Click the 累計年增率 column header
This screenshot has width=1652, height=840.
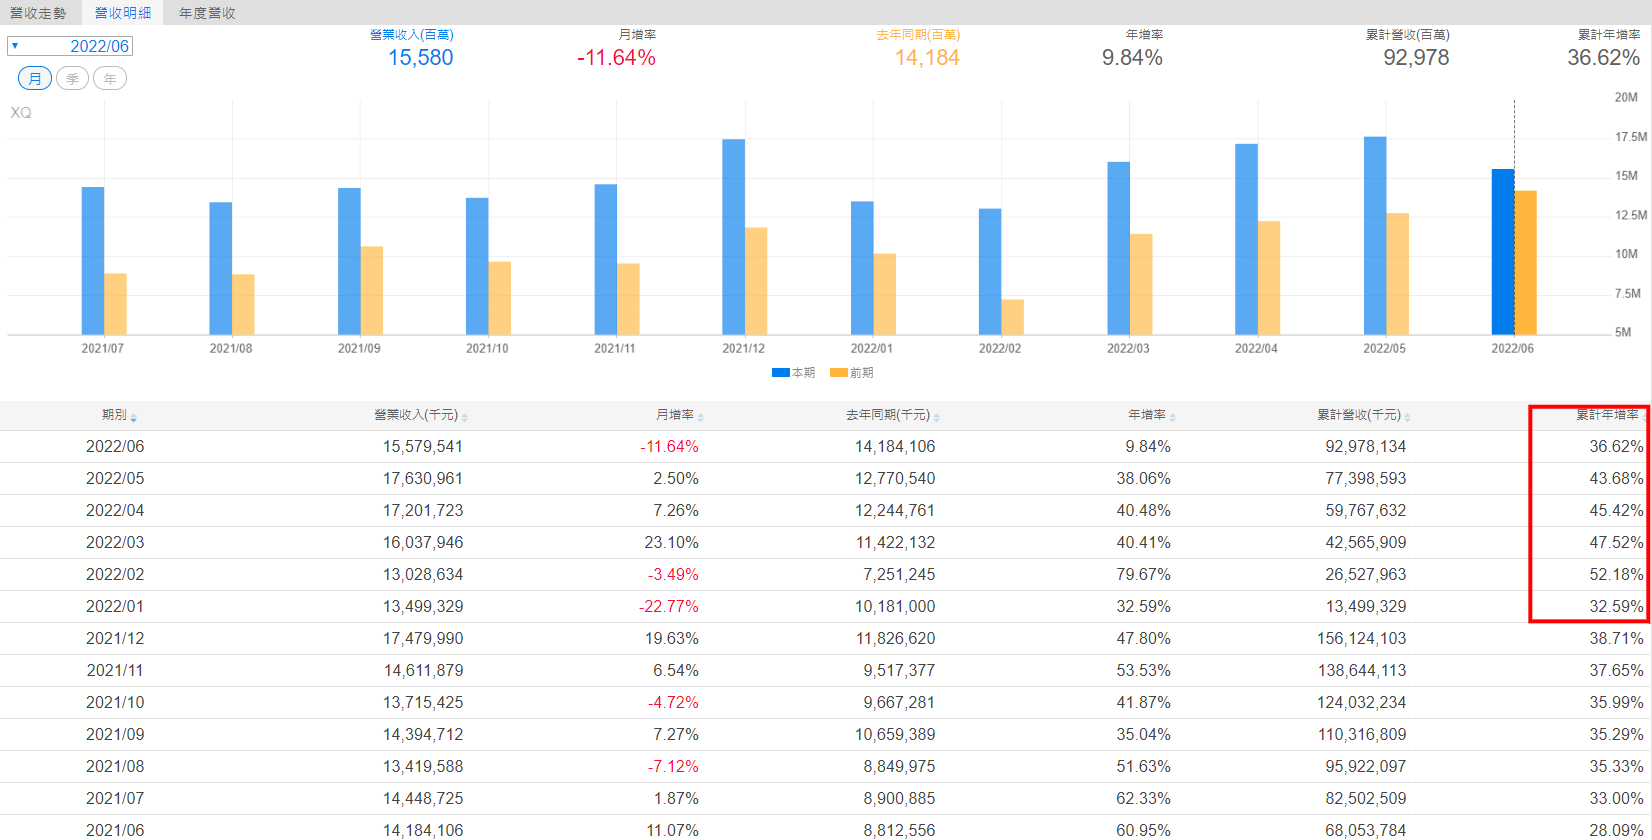(x=1608, y=415)
